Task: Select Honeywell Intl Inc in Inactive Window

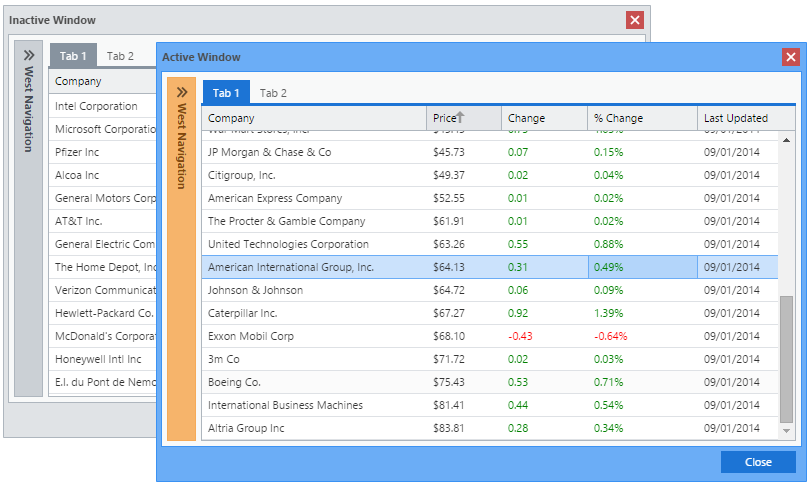Action: (x=103, y=359)
